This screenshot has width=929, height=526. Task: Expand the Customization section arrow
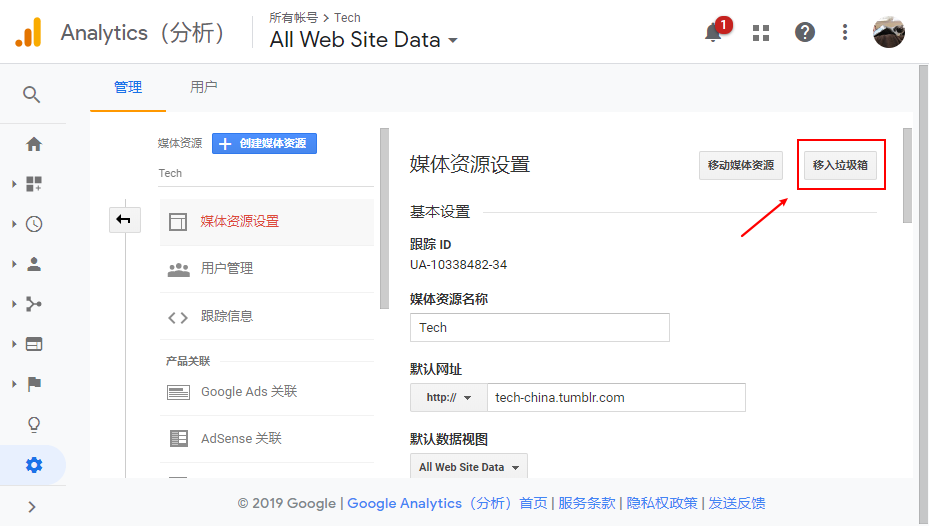click(14, 184)
